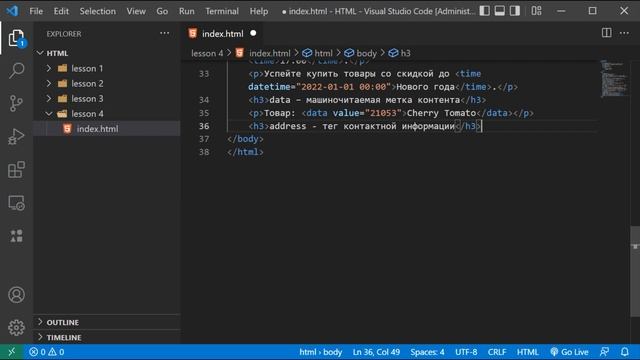Screen dimensions: 640x360
Task: Open the Source Control view
Action: tap(16, 104)
